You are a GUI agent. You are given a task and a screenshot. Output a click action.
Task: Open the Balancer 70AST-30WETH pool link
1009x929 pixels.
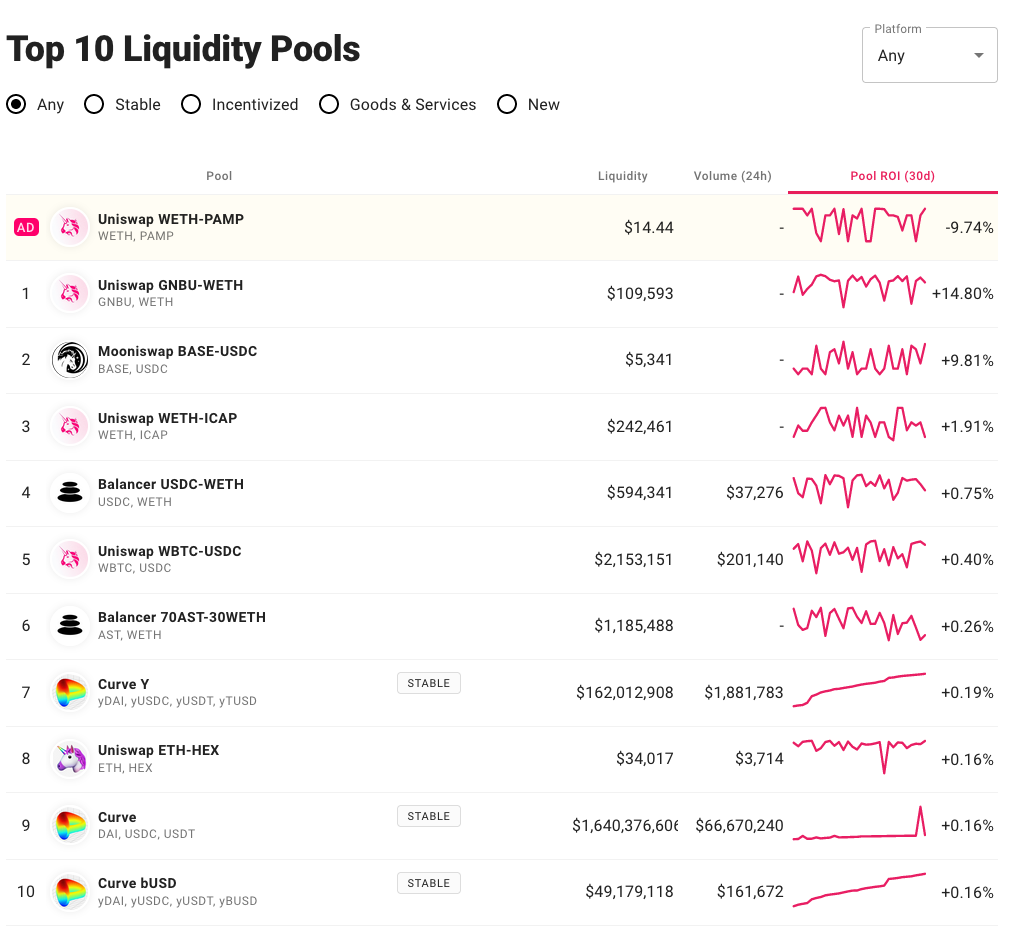coord(181,617)
